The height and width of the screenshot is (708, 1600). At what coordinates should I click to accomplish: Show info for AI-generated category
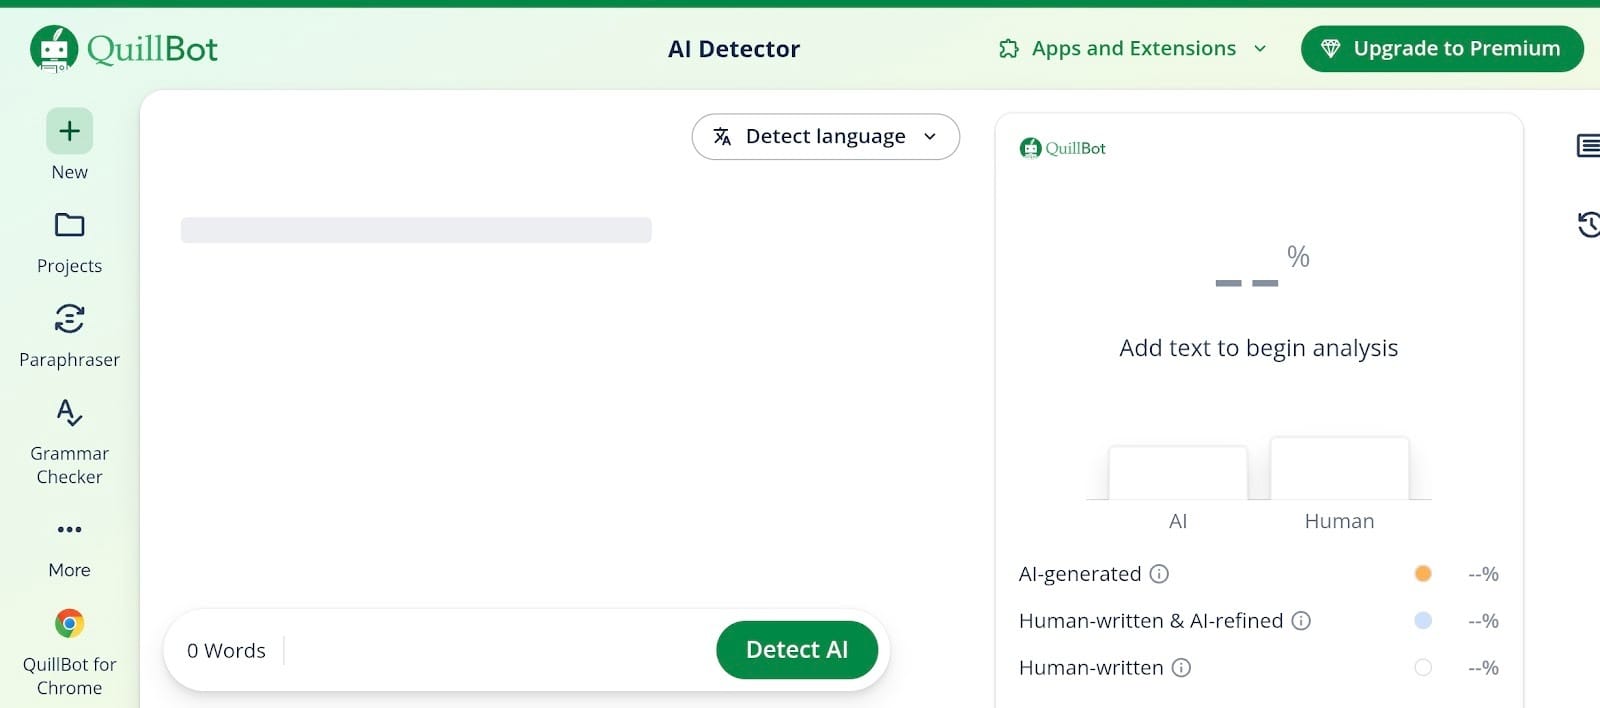pos(1159,574)
